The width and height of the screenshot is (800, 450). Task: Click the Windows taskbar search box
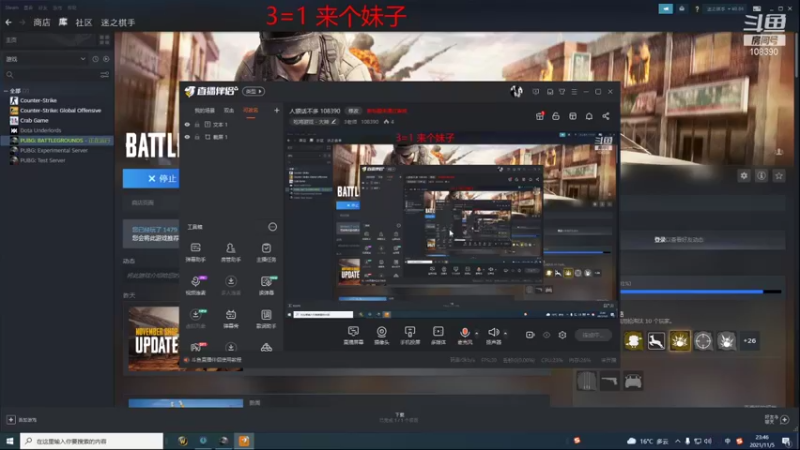(92, 441)
